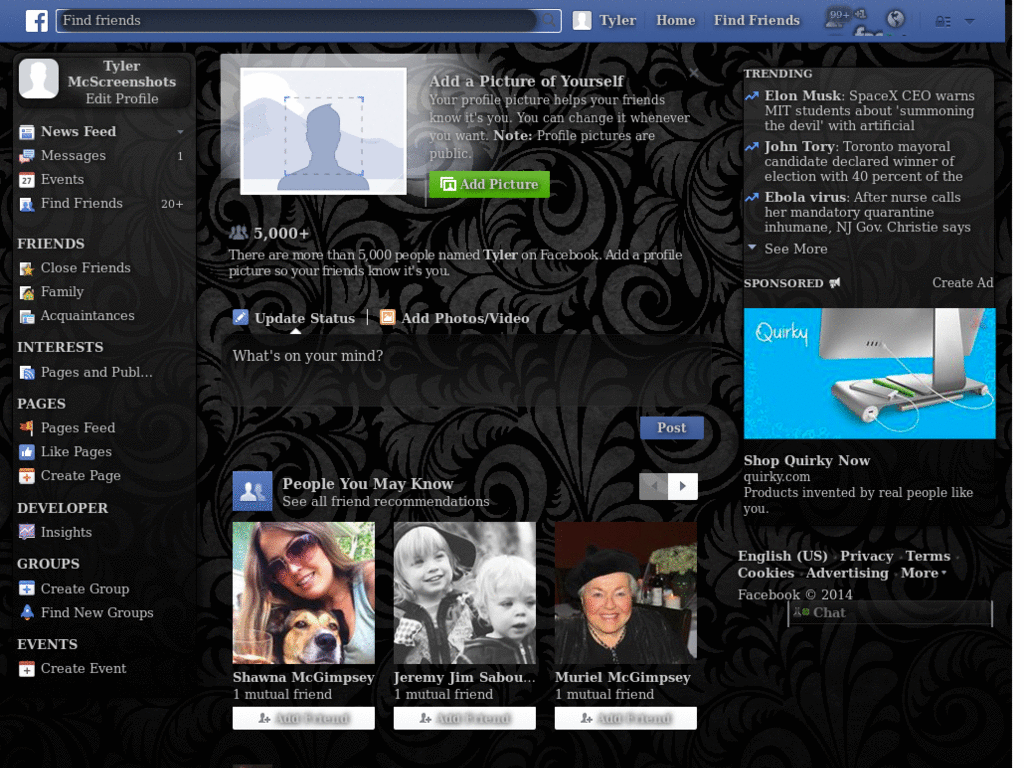Click the sponsored megaphone icon
The width and height of the screenshot is (1024, 768).
point(835,283)
